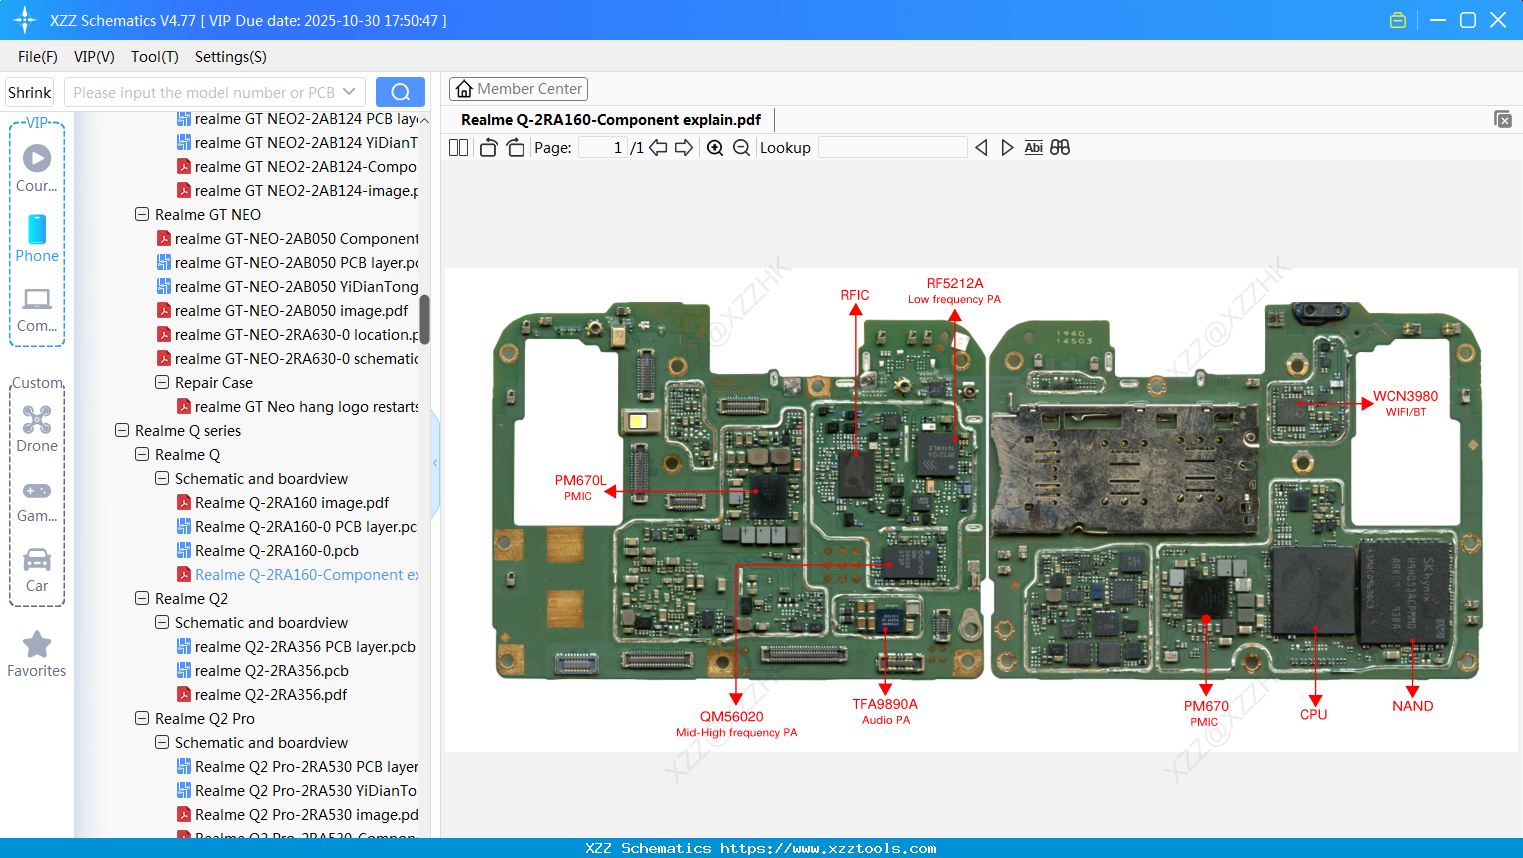This screenshot has height=858, width=1523.
Task: Toggle the Abi match-whole-word option
Action: tap(1034, 148)
